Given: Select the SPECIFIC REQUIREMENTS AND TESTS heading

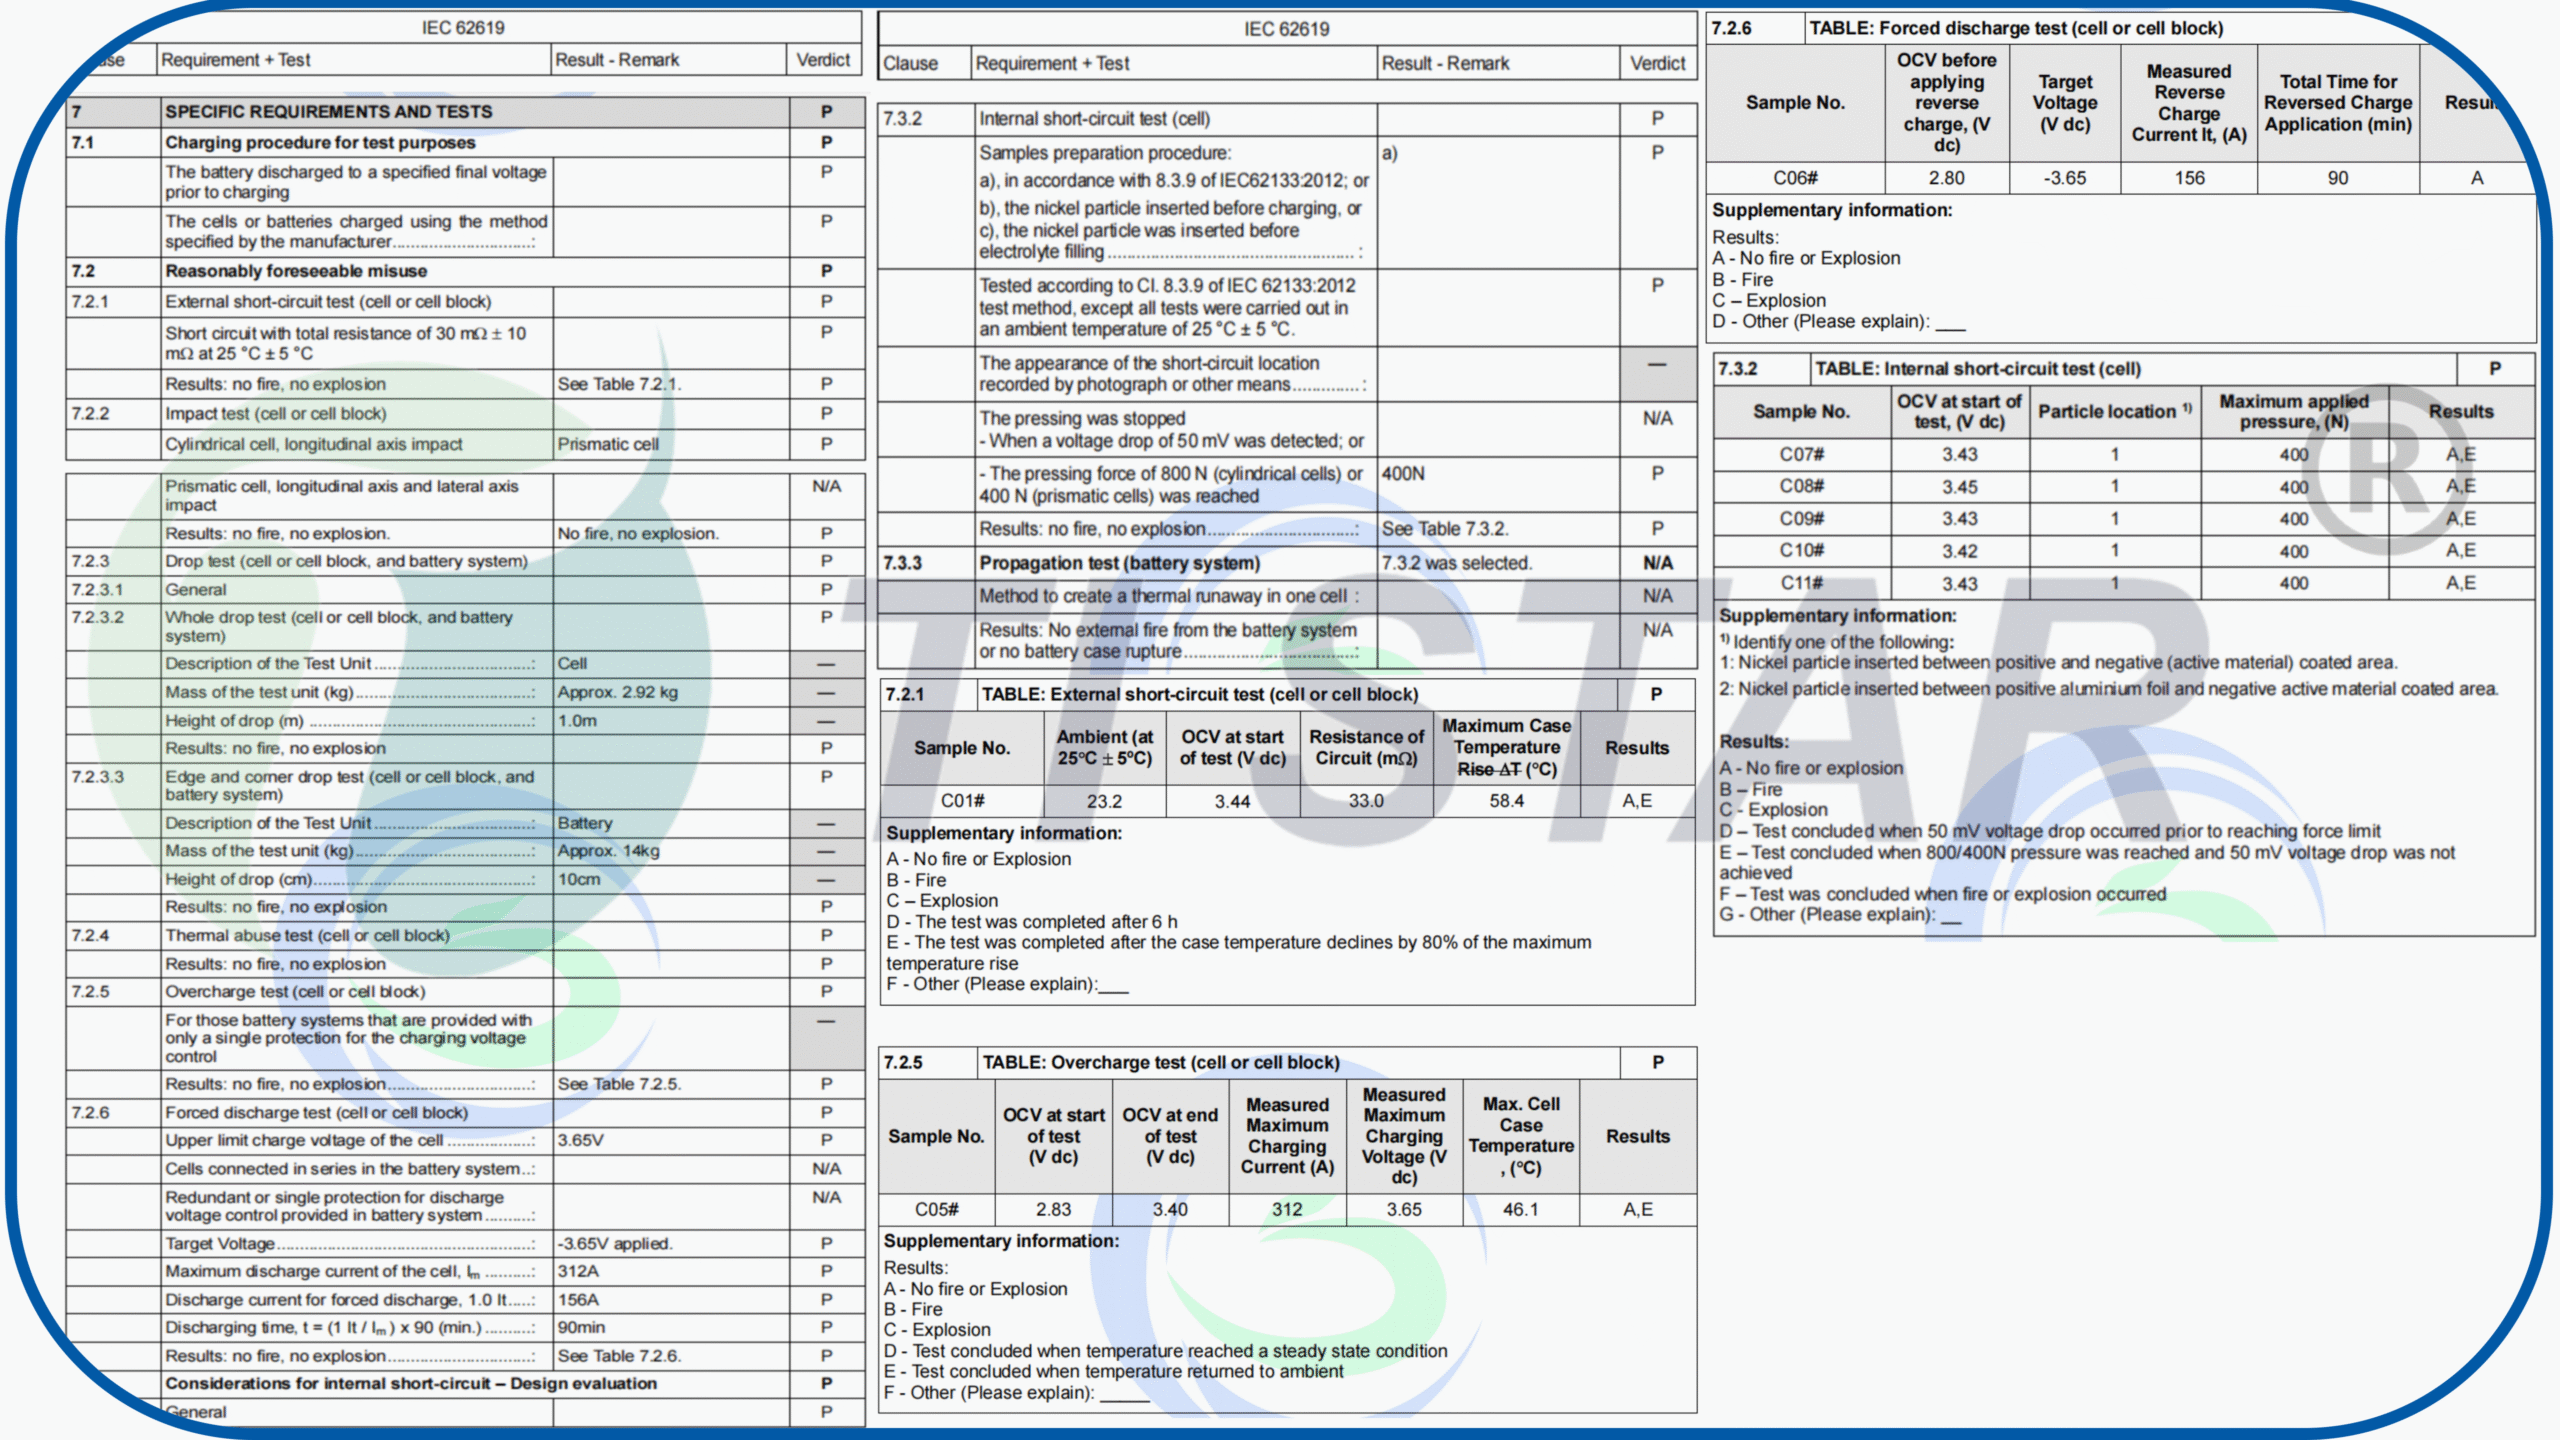Looking at the screenshot, I should point(328,112).
